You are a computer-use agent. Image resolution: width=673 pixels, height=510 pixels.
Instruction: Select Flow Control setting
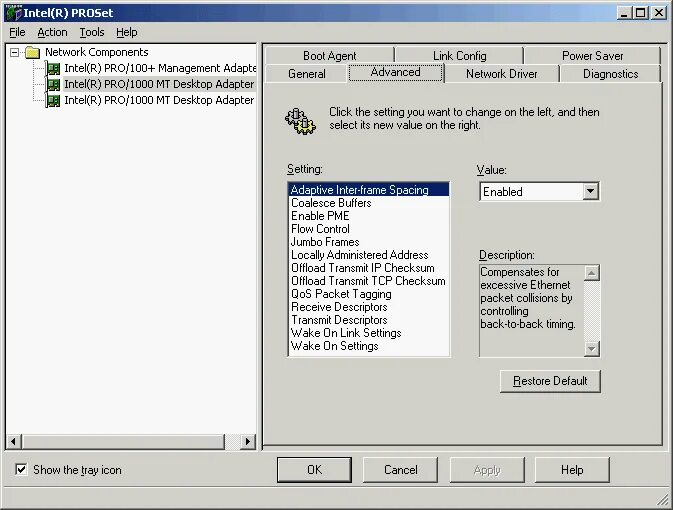pyautogui.click(x=369, y=229)
